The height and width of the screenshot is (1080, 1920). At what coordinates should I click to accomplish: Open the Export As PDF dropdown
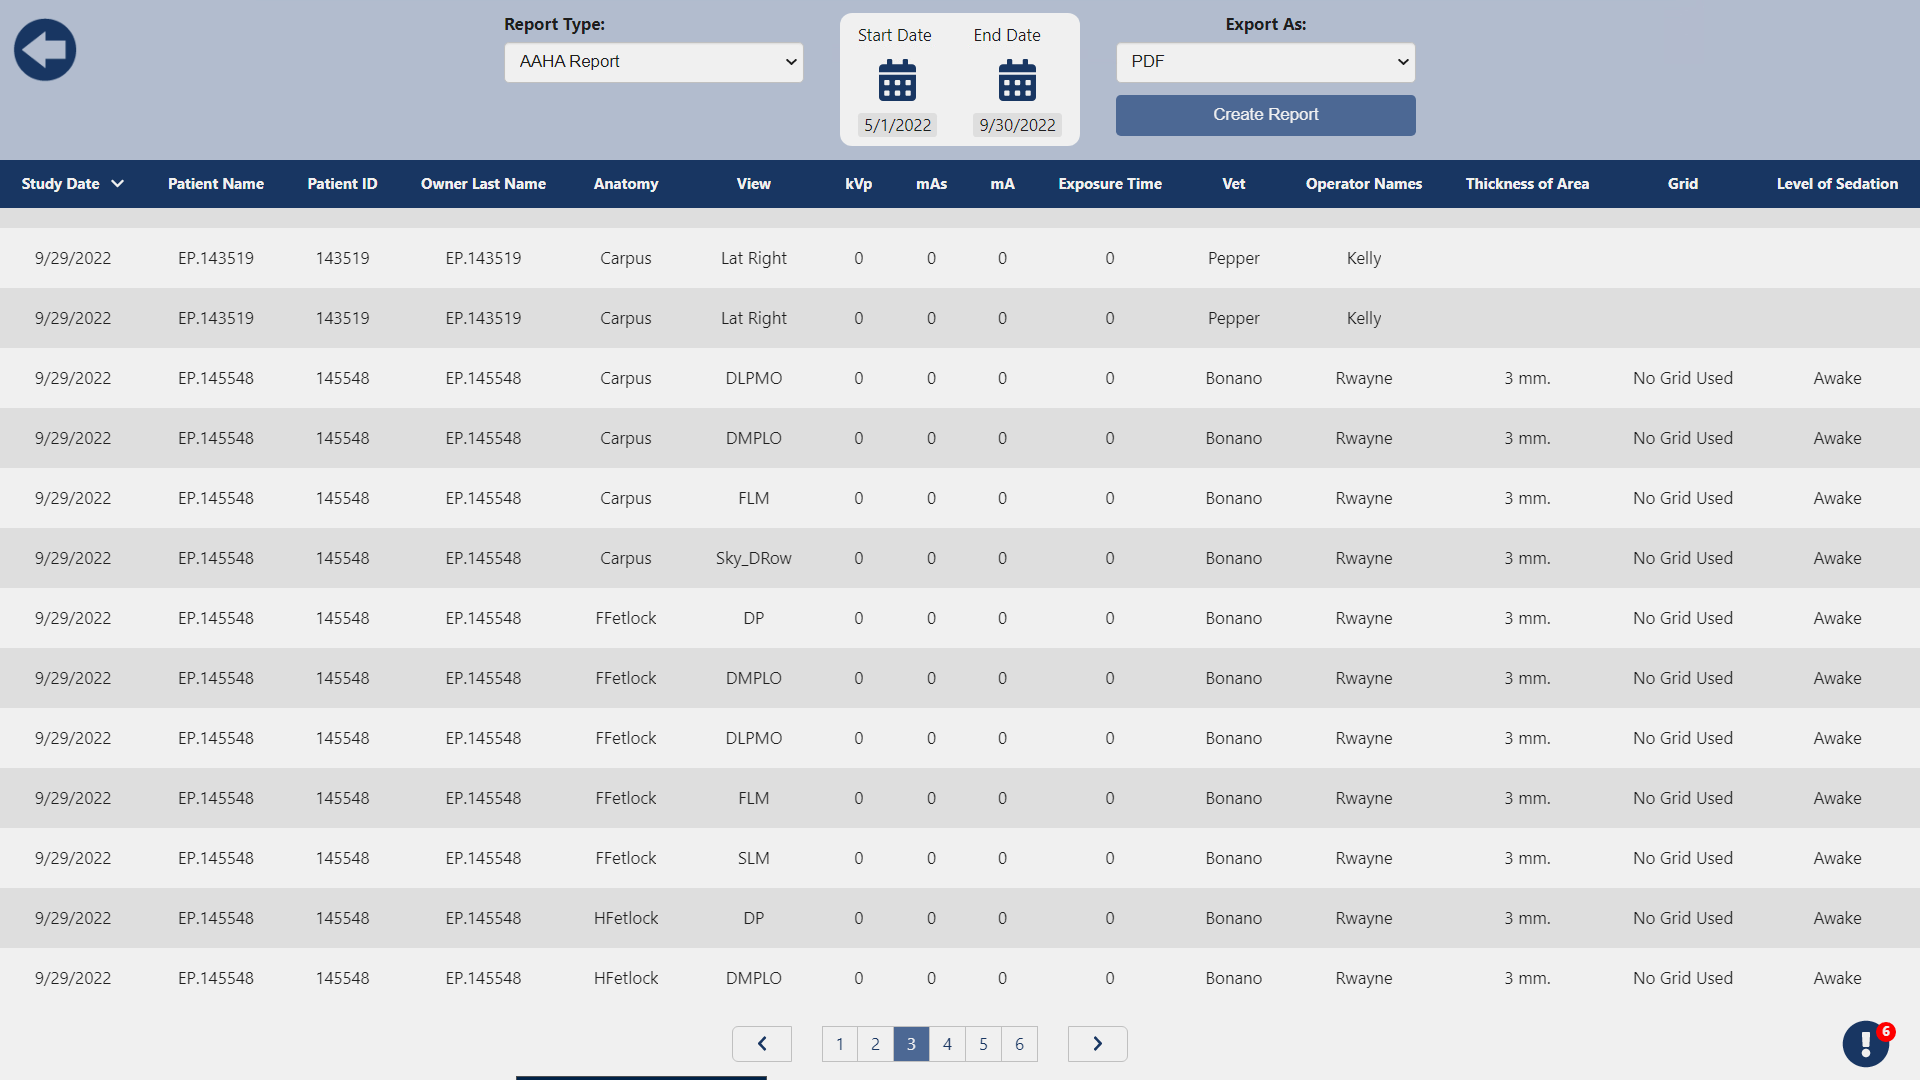coord(1266,62)
